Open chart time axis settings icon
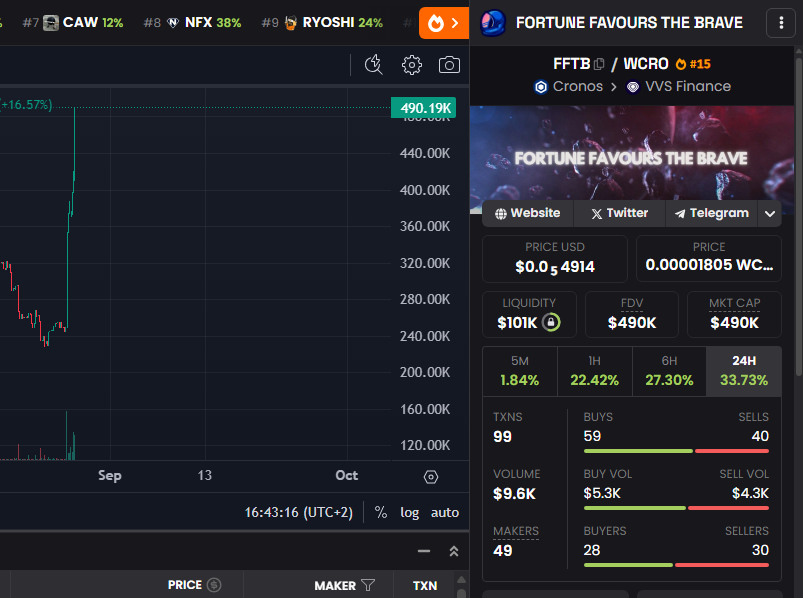Screen dimensions: 803x598 pyautogui.click(x=431, y=477)
